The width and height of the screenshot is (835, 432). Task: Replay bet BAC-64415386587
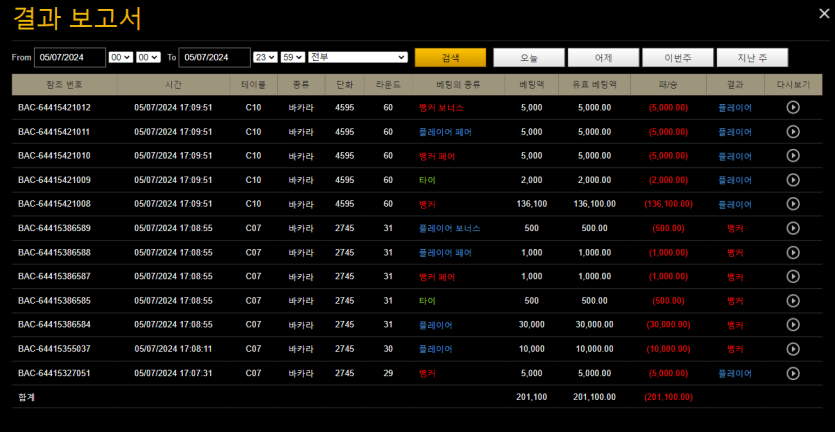pyautogui.click(x=793, y=276)
